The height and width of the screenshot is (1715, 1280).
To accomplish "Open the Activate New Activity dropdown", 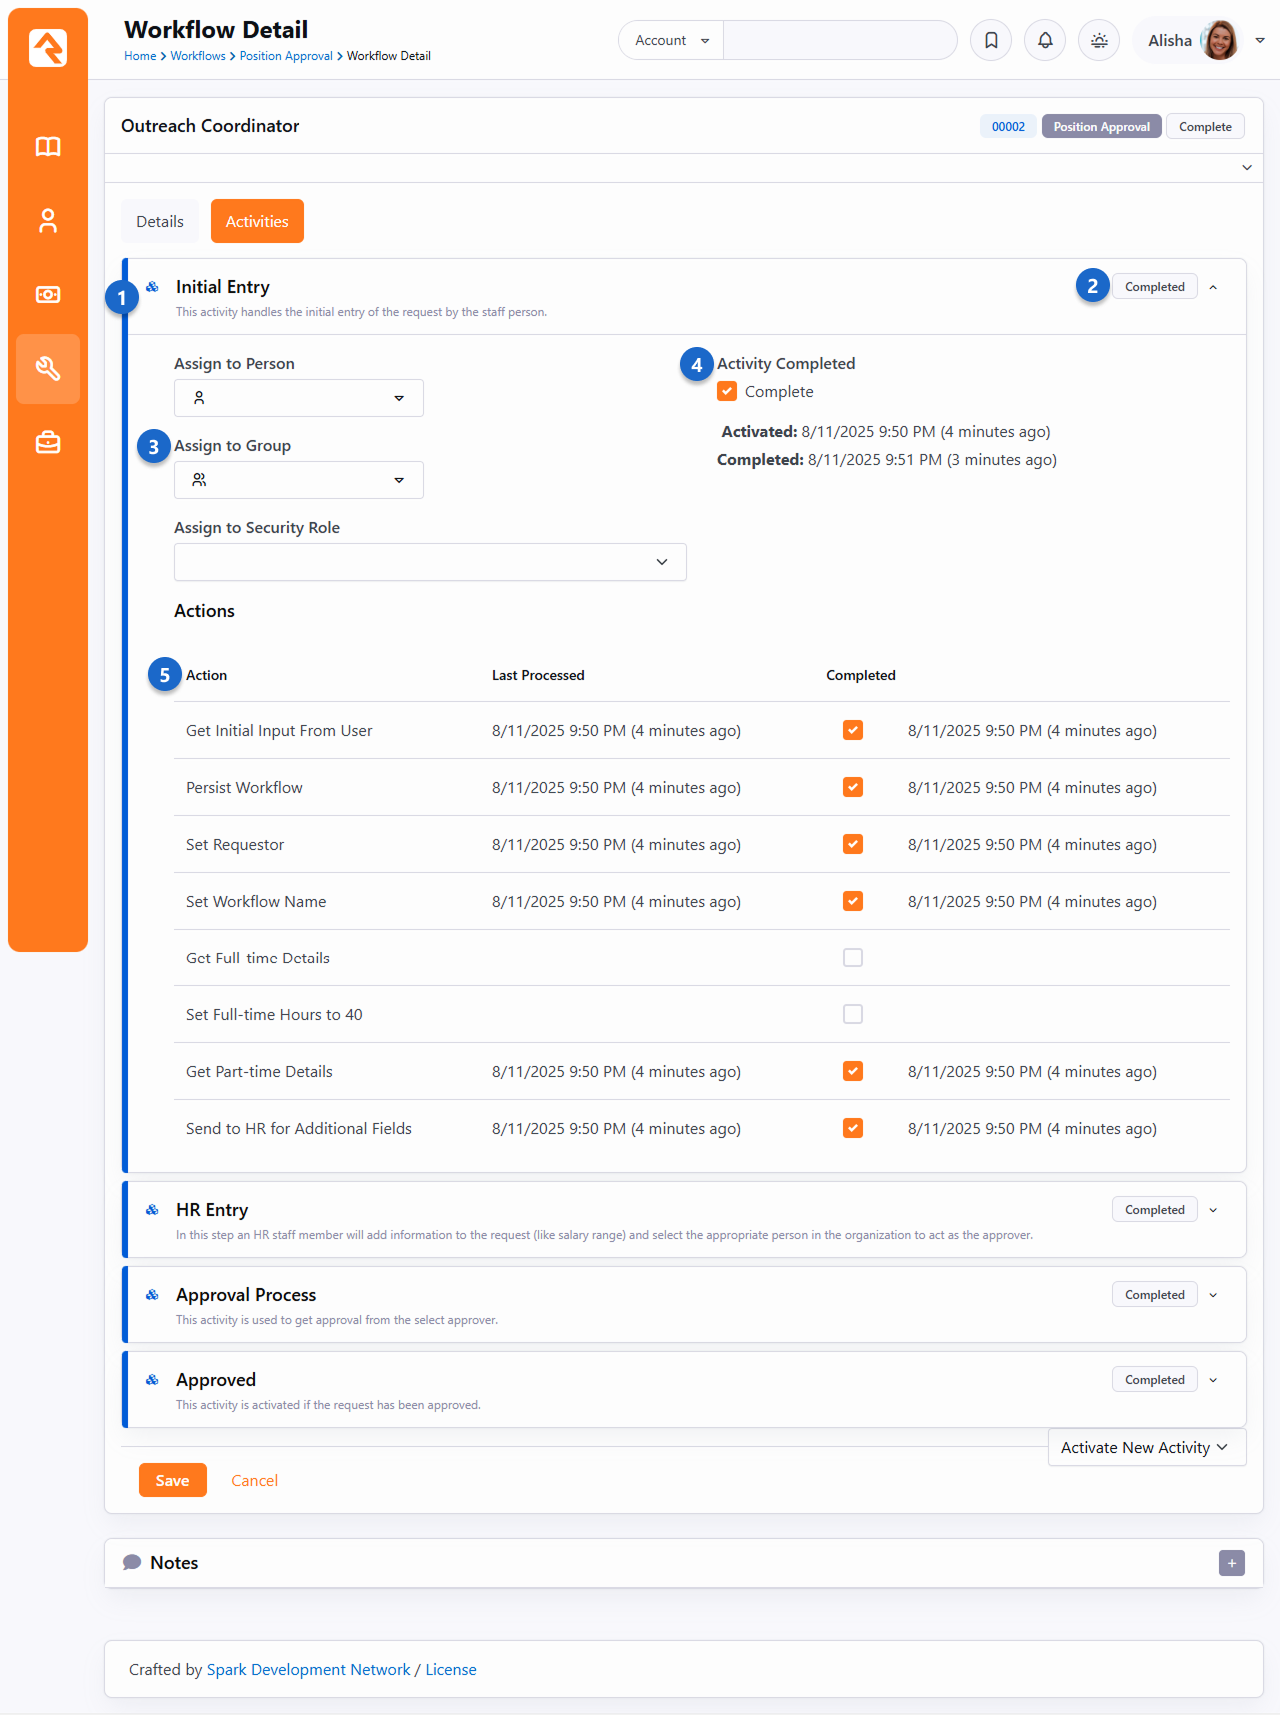I will [1146, 1448].
